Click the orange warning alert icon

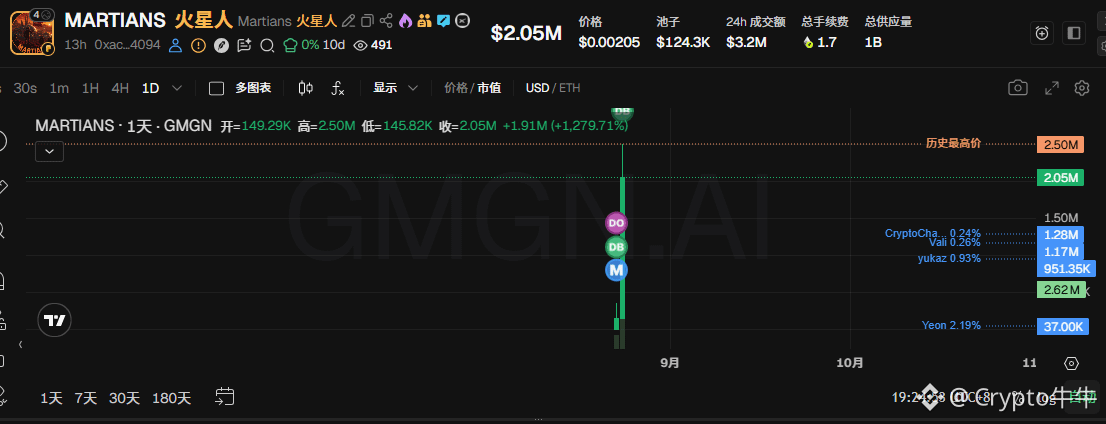(198, 45)
